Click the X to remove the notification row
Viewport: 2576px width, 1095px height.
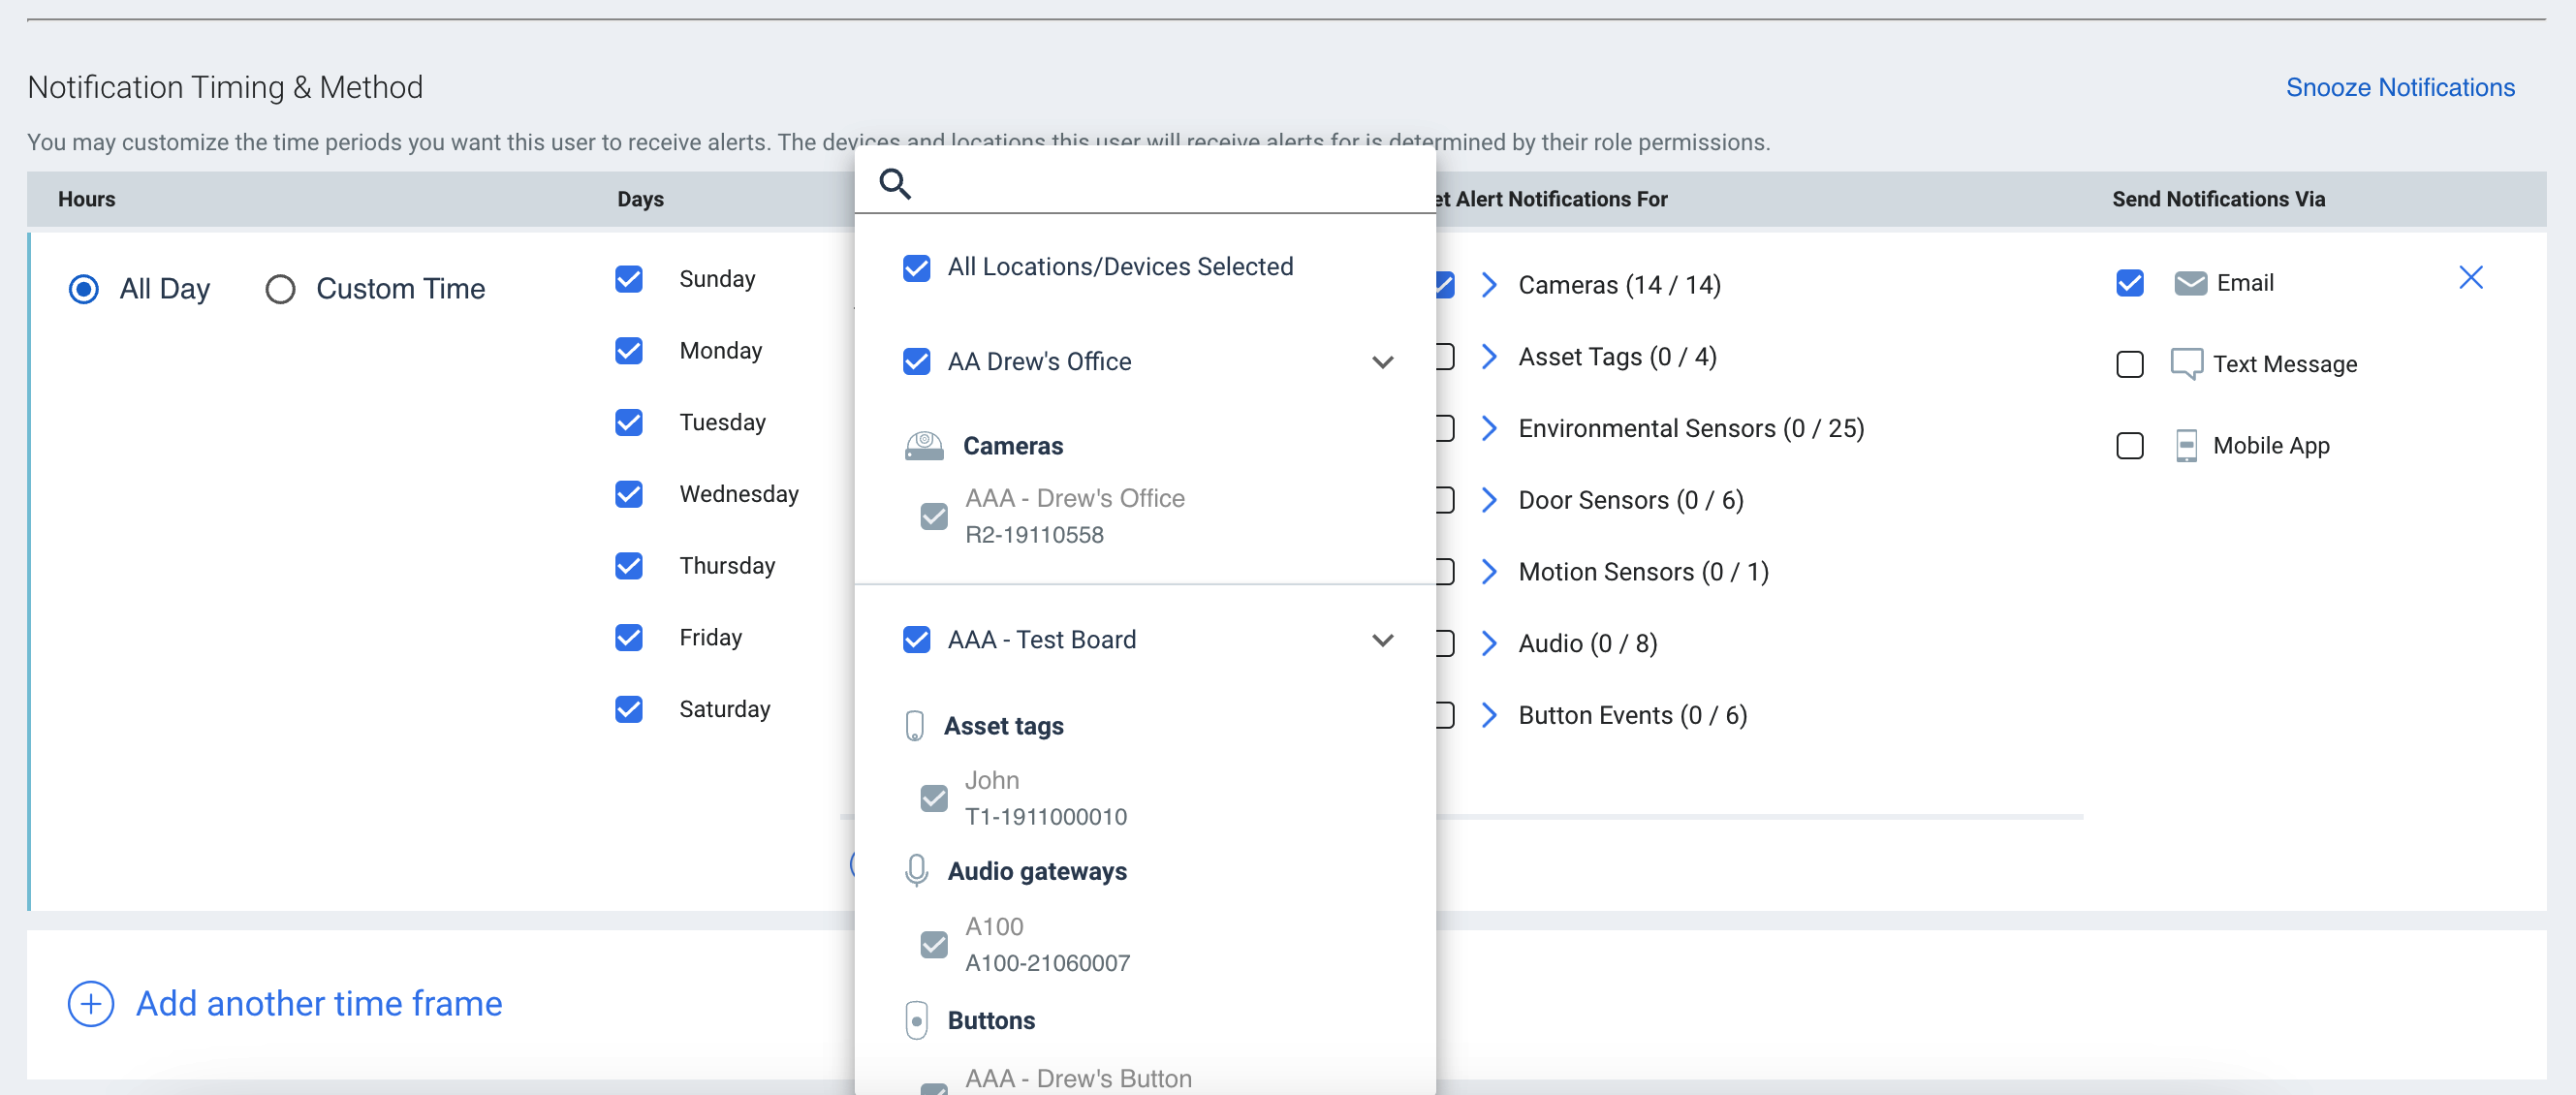(2472, 278)
